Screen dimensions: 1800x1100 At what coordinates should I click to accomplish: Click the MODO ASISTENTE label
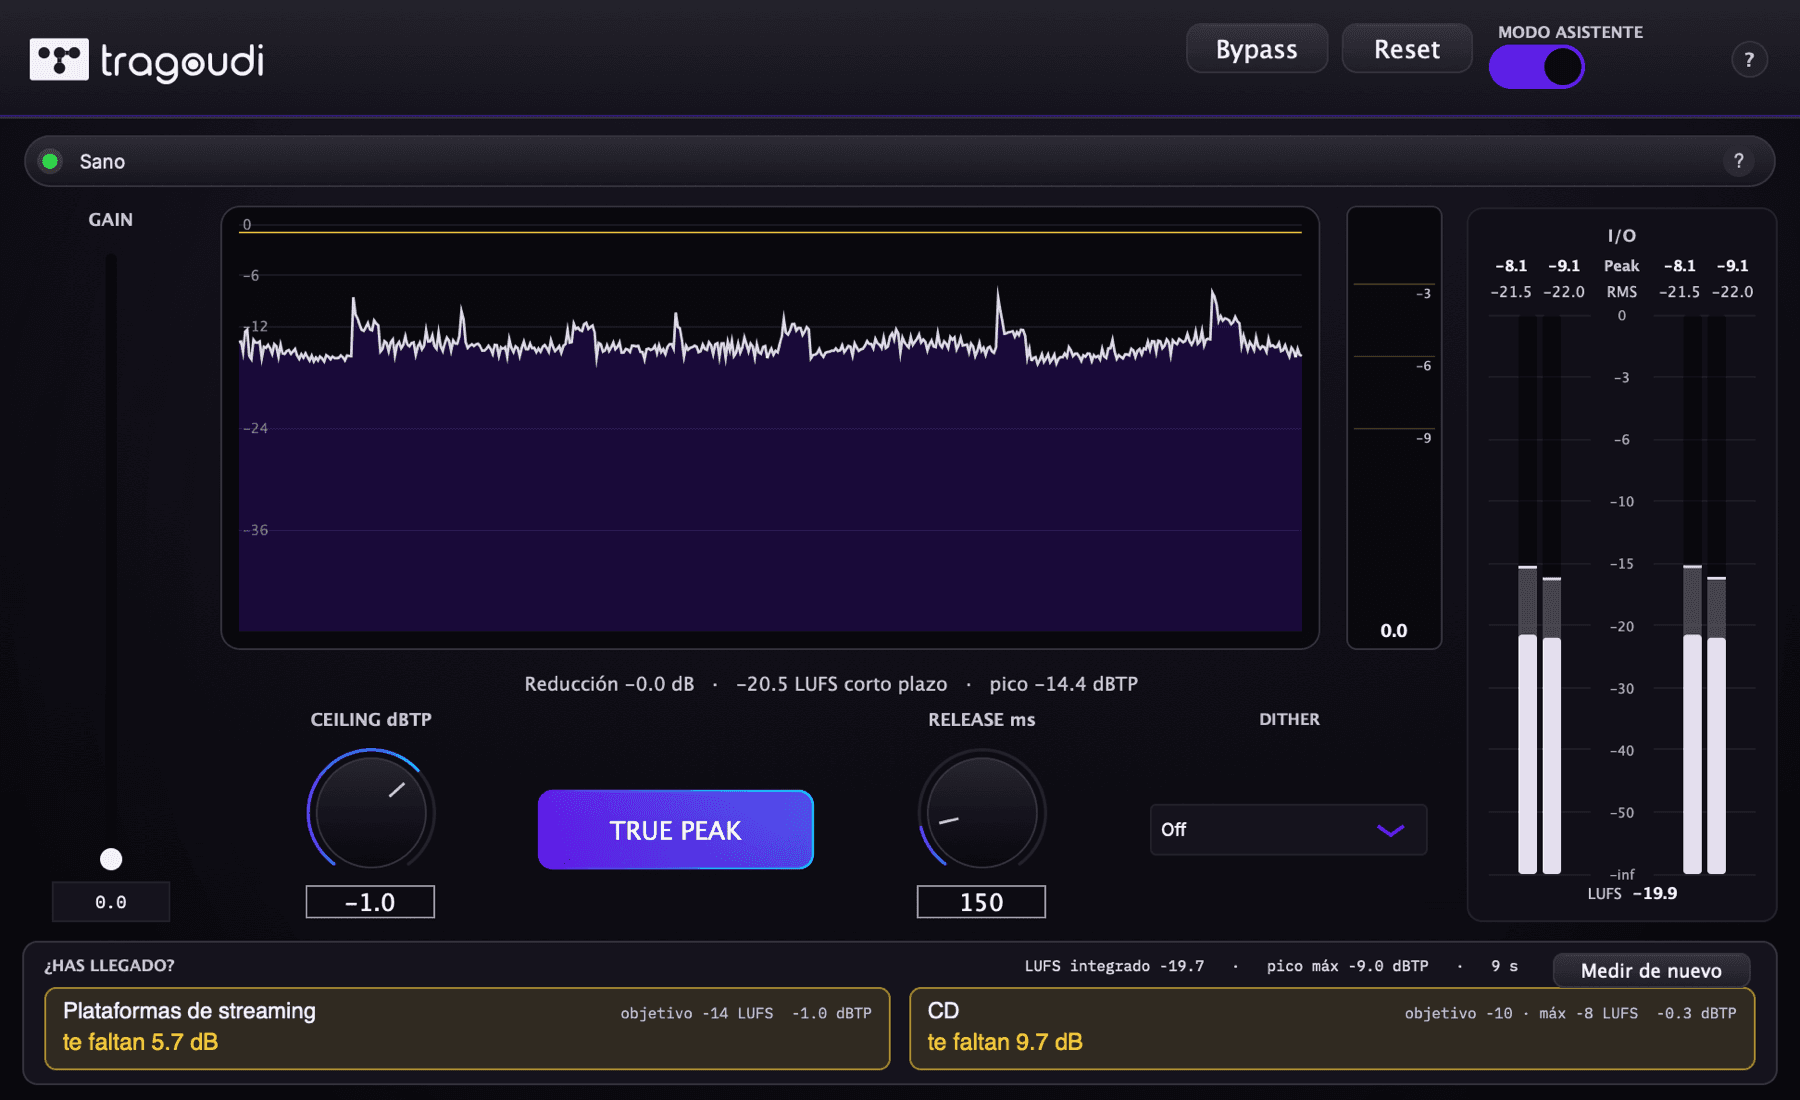[x=1570, y=32]
